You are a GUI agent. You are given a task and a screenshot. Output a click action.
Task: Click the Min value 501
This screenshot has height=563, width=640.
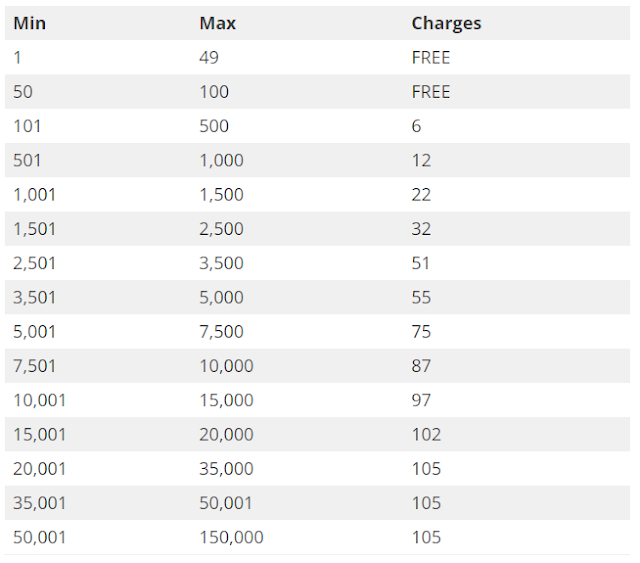point(27,160)
